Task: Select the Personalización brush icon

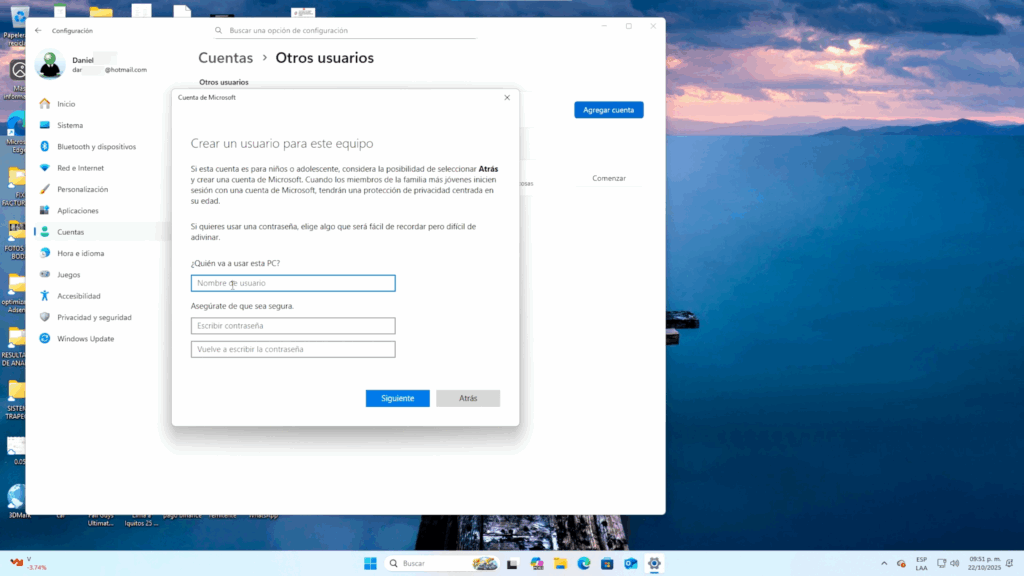Action: pyautogui.click(x=45, y=189)
